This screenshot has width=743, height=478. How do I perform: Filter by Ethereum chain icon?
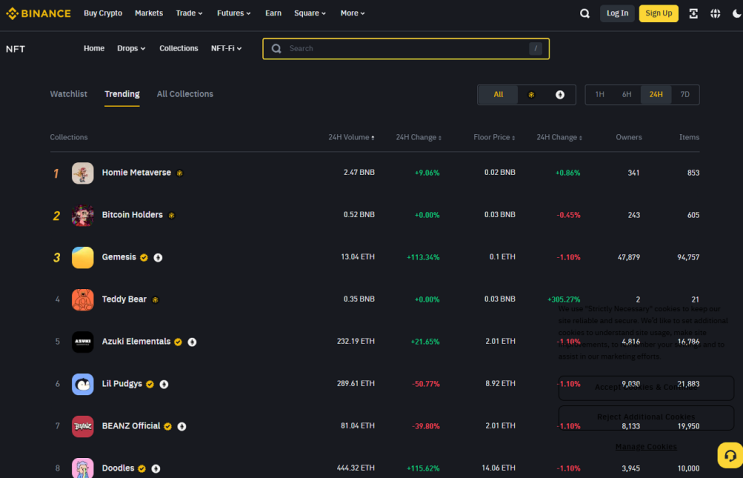[560, 95]
